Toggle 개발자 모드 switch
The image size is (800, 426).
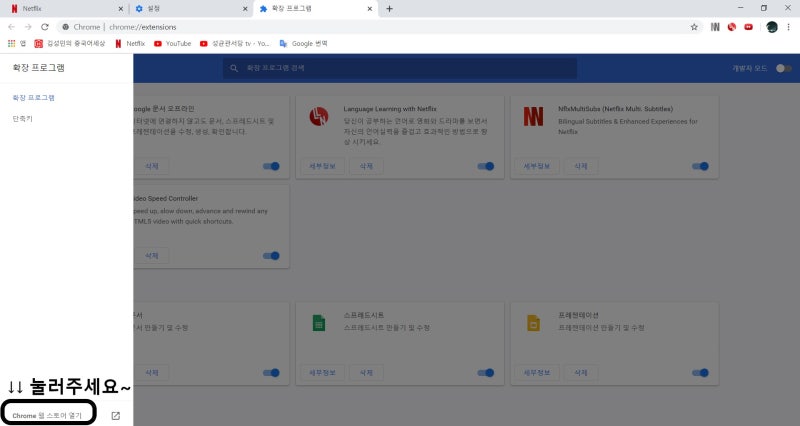pyautogui.click(x=784, y=68)
